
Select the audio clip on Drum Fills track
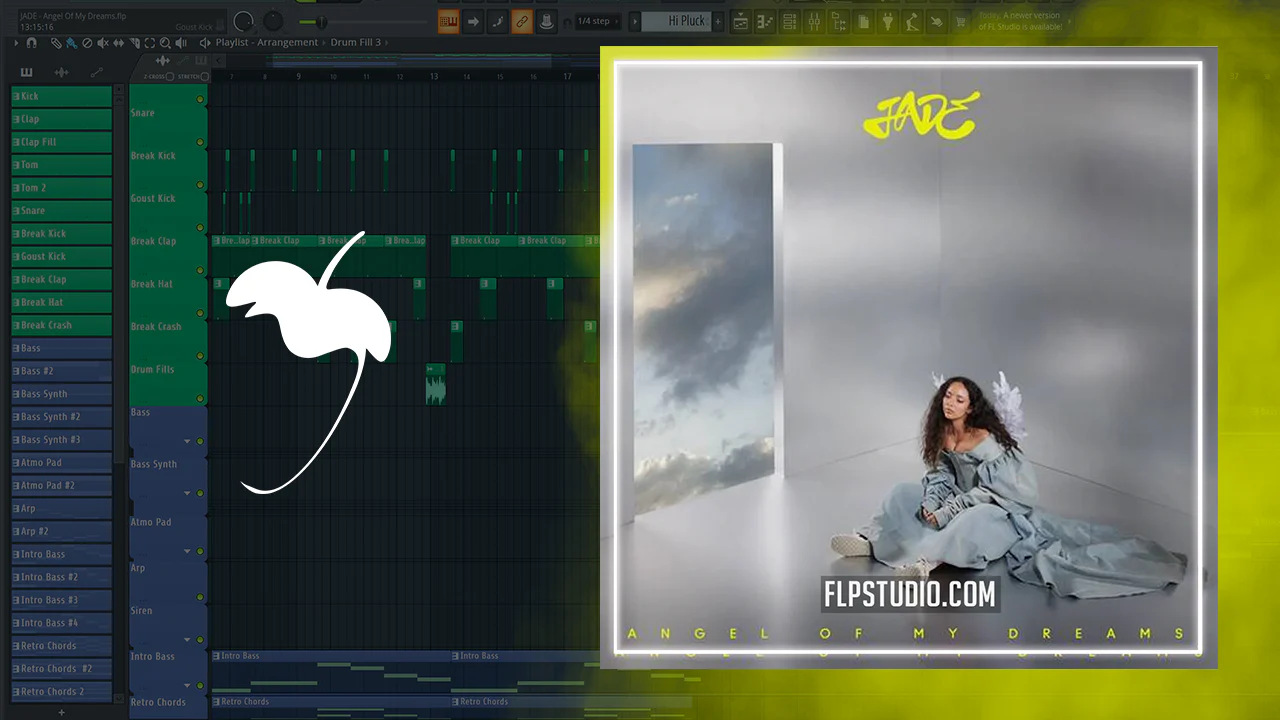[x=436, y=384]
